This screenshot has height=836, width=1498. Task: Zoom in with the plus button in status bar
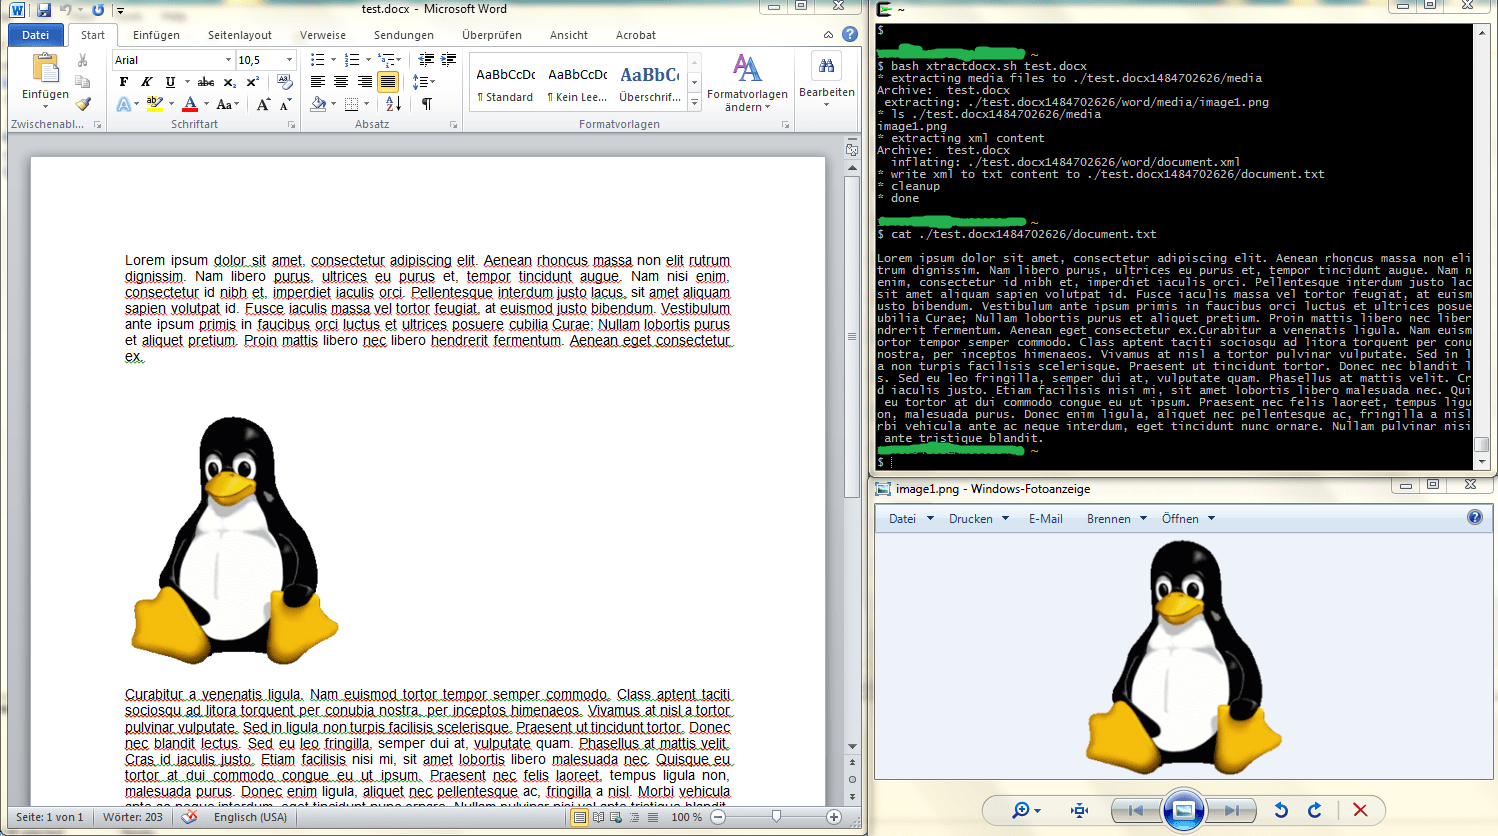pyautogui.click(x=834, y=817)
